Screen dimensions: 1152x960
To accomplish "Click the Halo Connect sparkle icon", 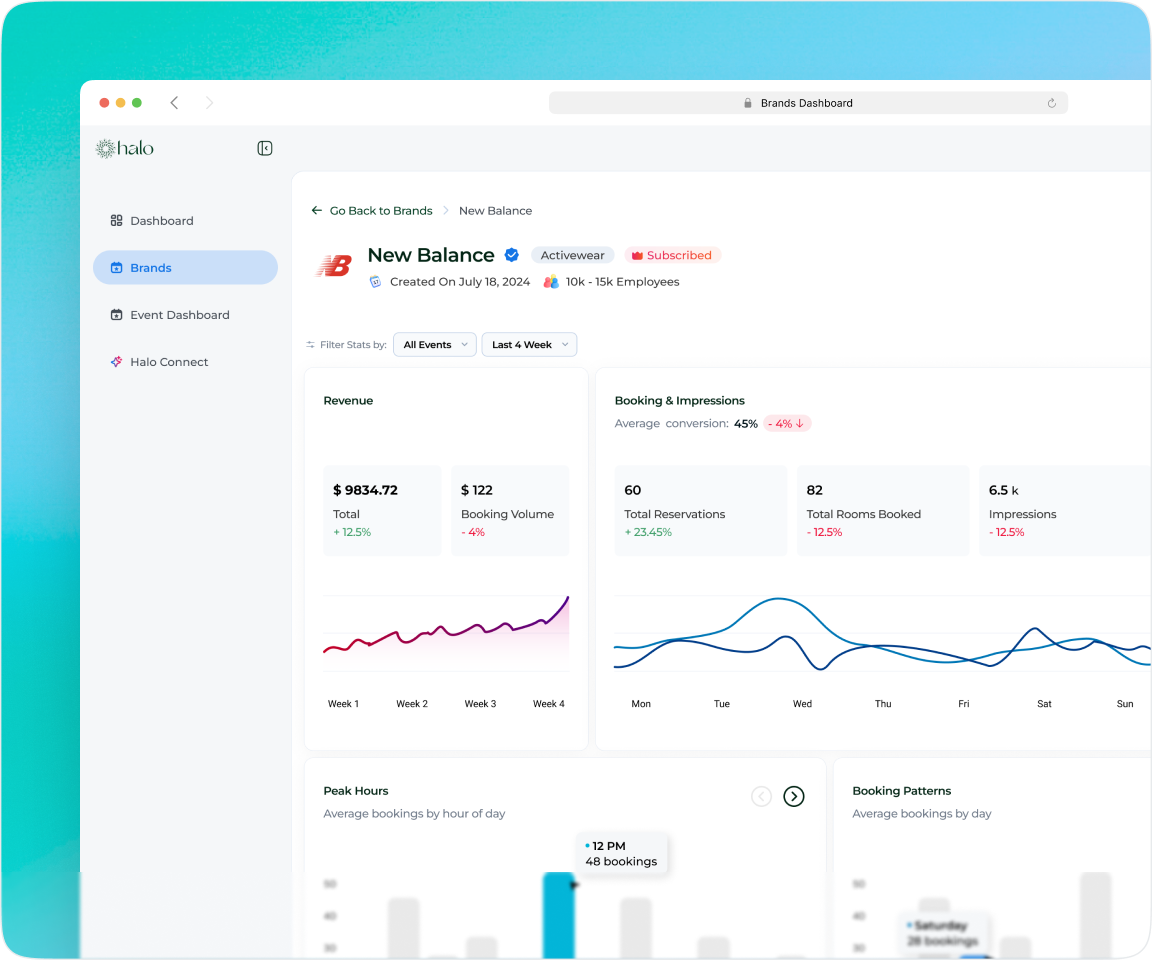I will (116, 361).
